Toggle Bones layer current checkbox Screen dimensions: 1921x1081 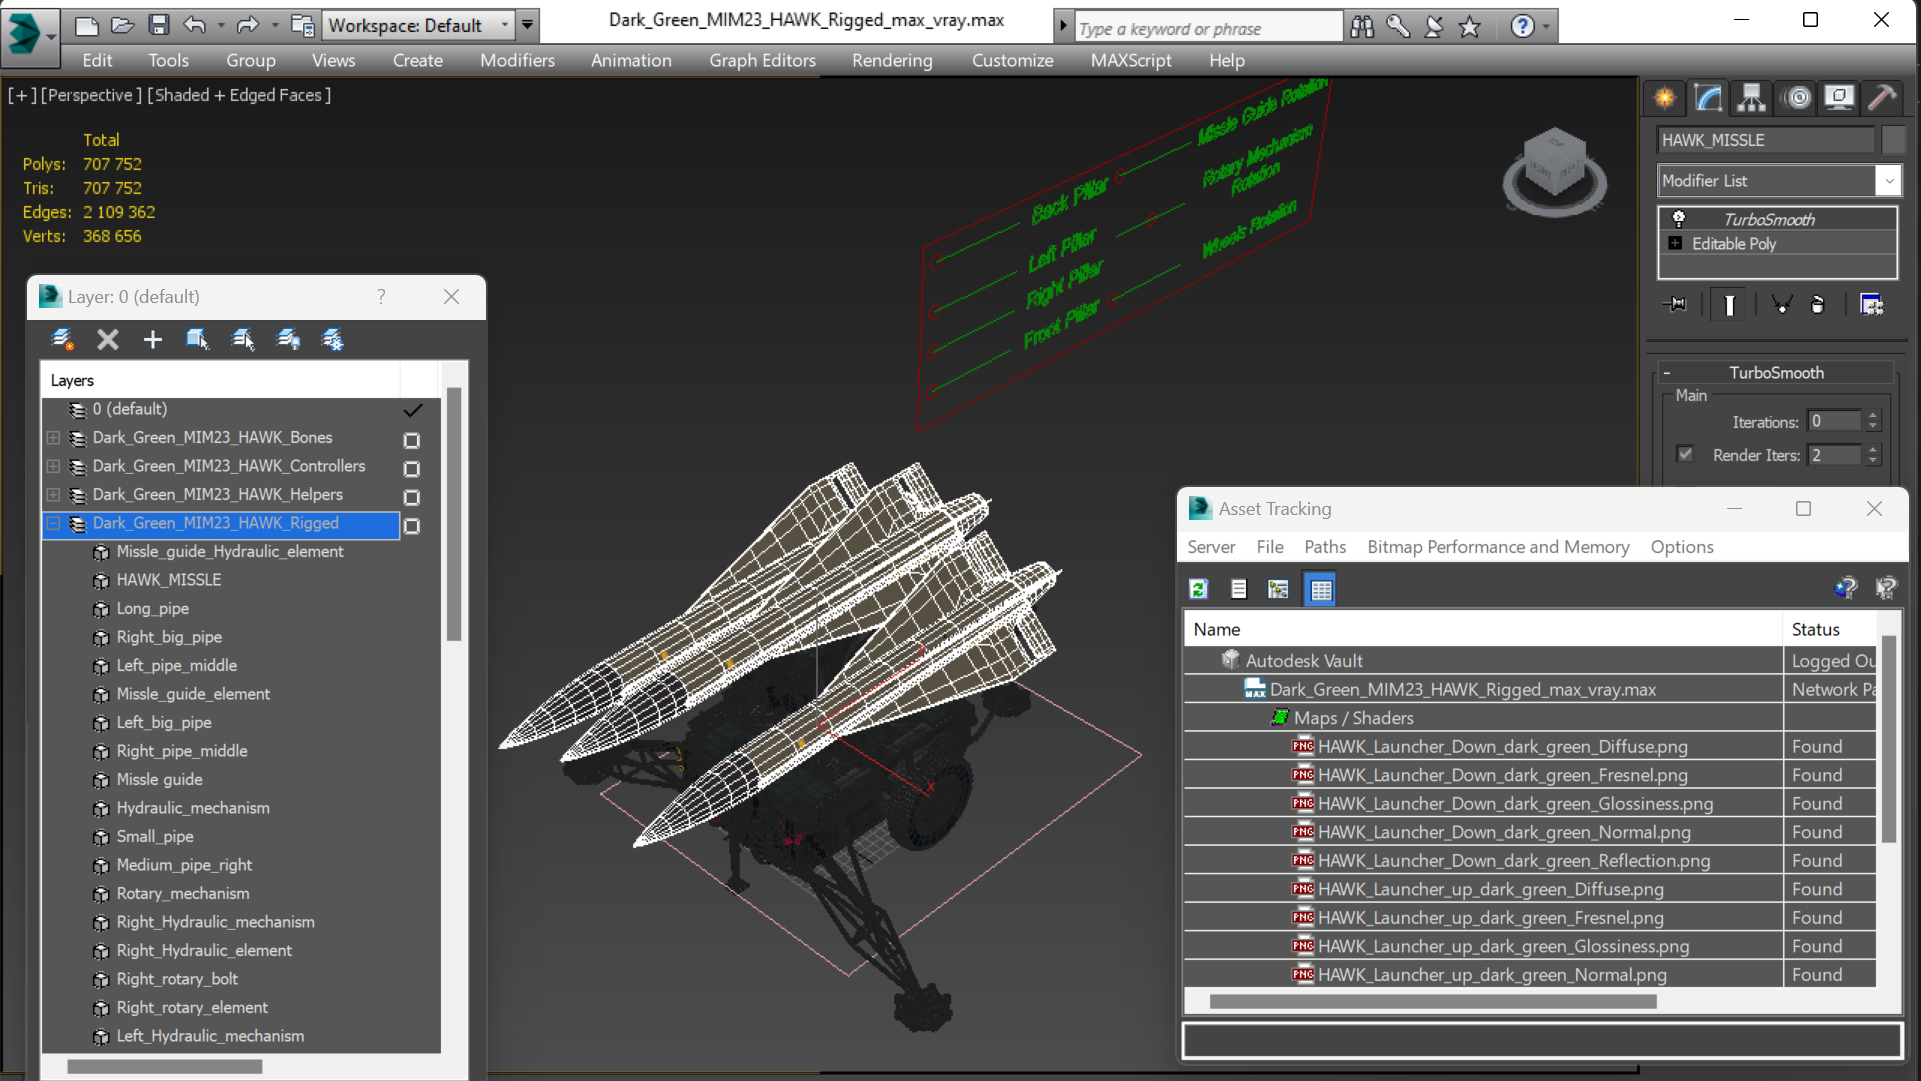pos(411,440)
